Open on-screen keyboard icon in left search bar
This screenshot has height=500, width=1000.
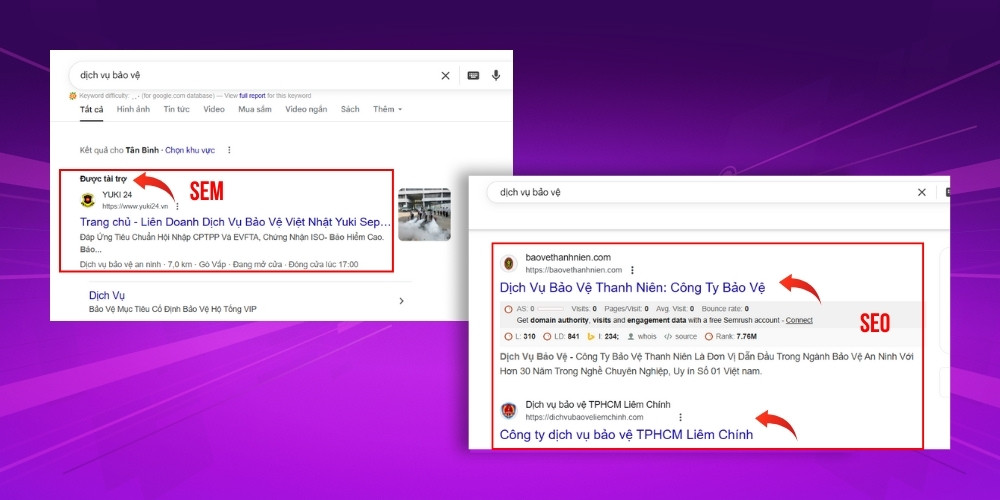click(x=473, y=75)
